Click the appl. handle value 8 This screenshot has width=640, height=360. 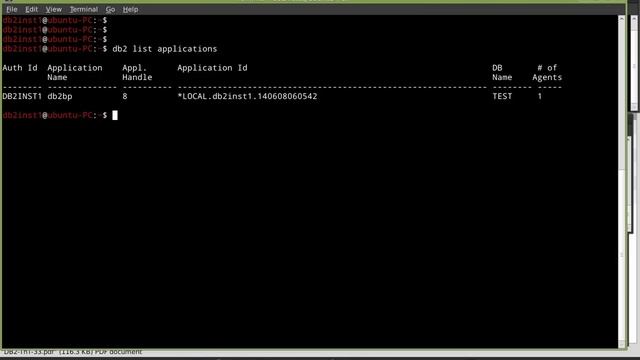point(125,96)
